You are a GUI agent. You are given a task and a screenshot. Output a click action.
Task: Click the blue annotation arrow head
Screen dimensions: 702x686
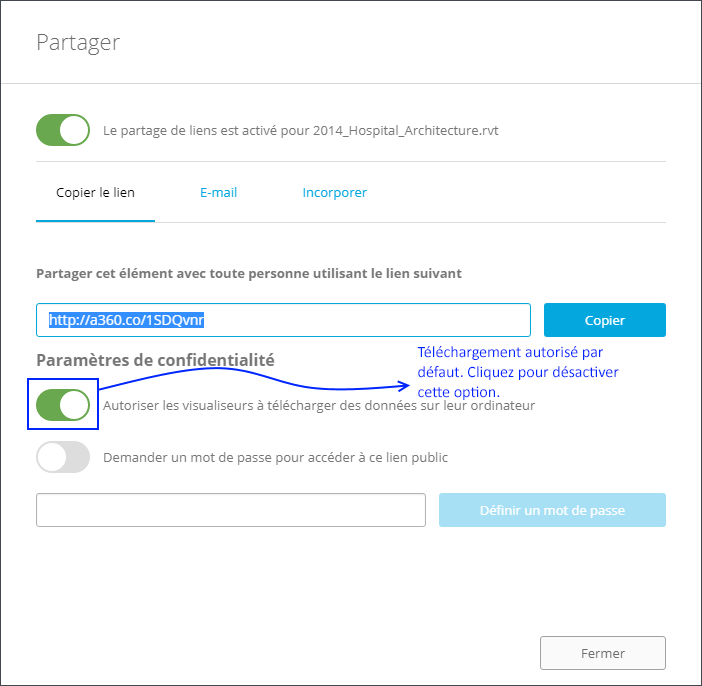[x=407, y=384]
